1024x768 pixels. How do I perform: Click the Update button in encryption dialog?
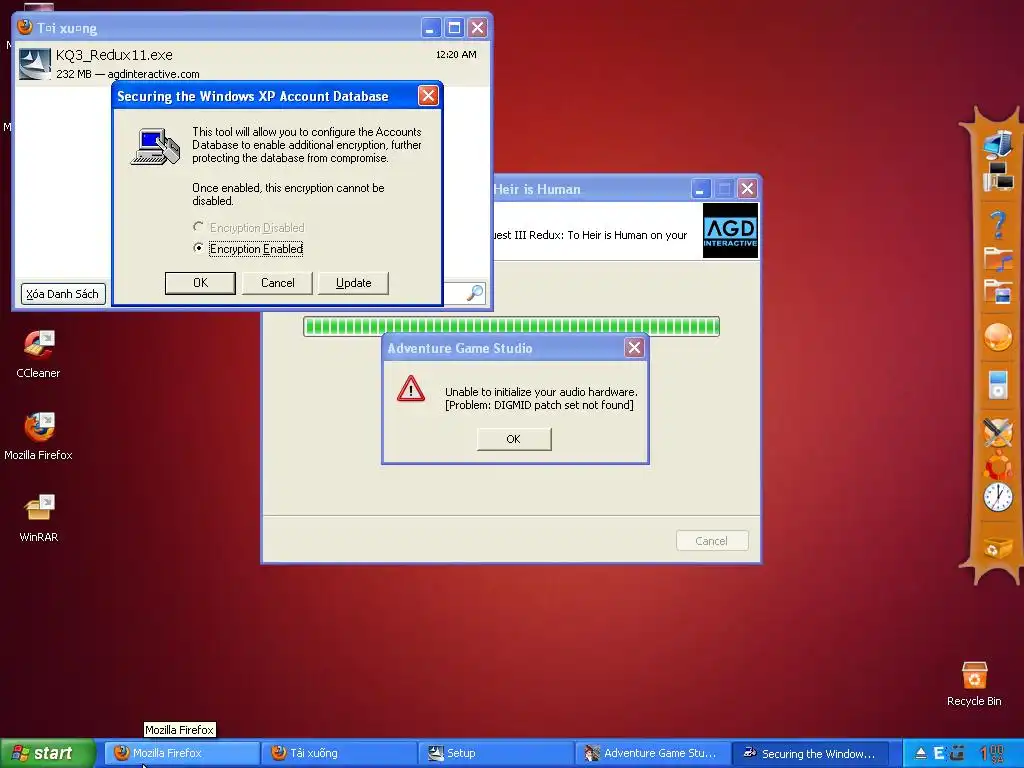tap(353, 283)
